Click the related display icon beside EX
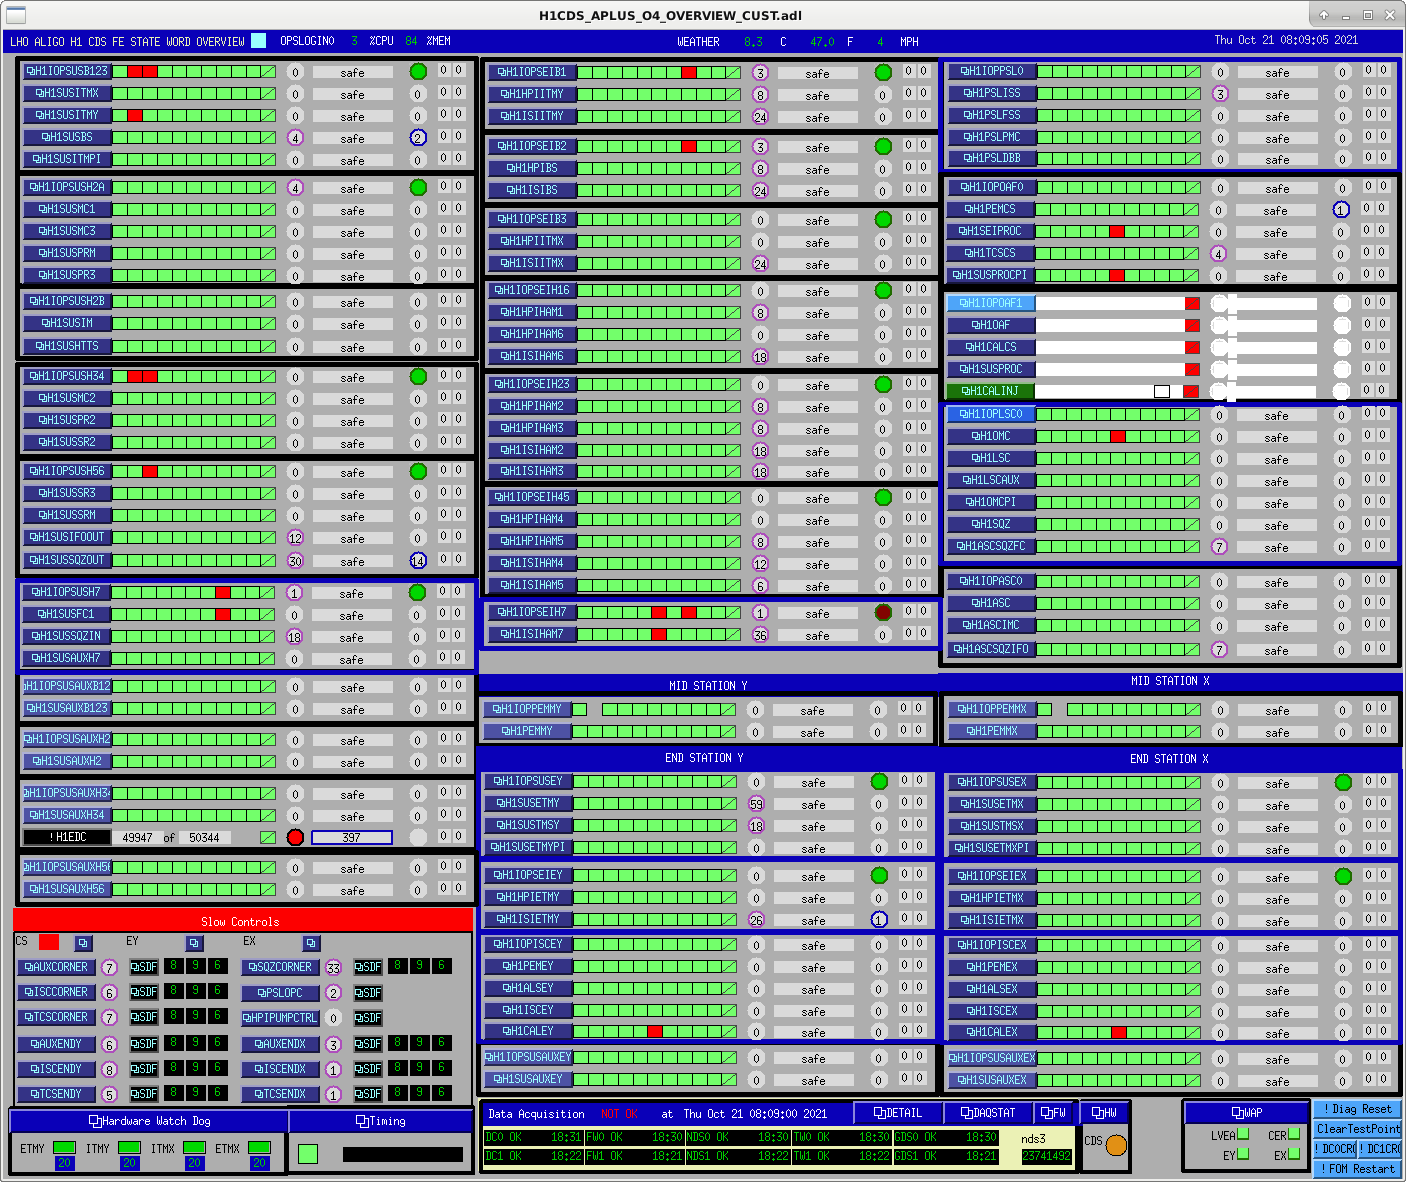 [311, 943]
